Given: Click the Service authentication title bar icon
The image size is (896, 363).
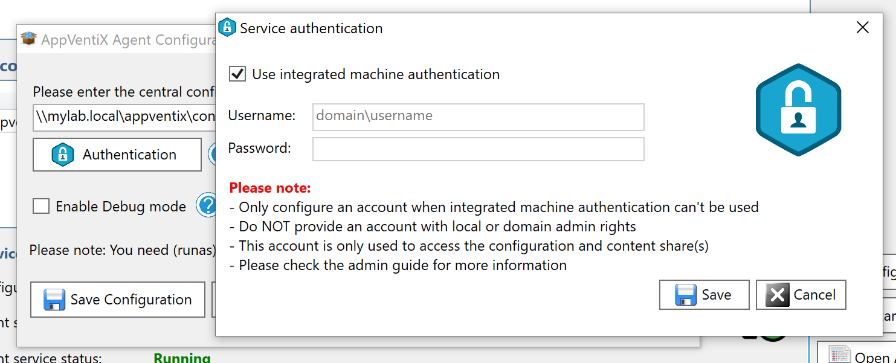Looking at the screenshot, I should click(227, 27).
